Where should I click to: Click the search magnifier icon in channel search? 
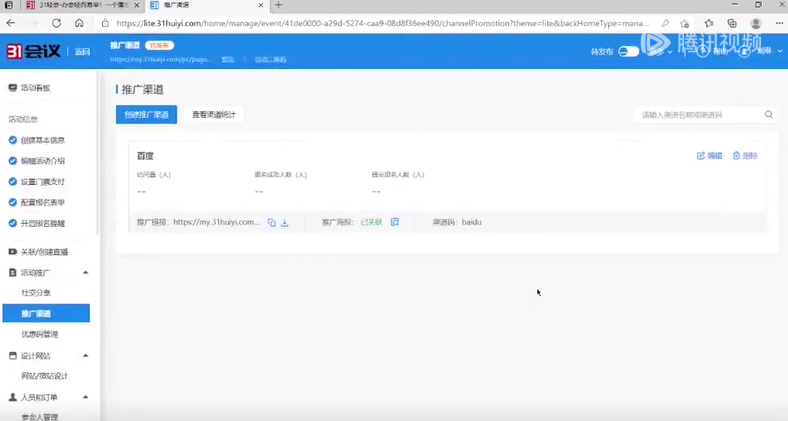pyautogui.click(x=768, y=115)
